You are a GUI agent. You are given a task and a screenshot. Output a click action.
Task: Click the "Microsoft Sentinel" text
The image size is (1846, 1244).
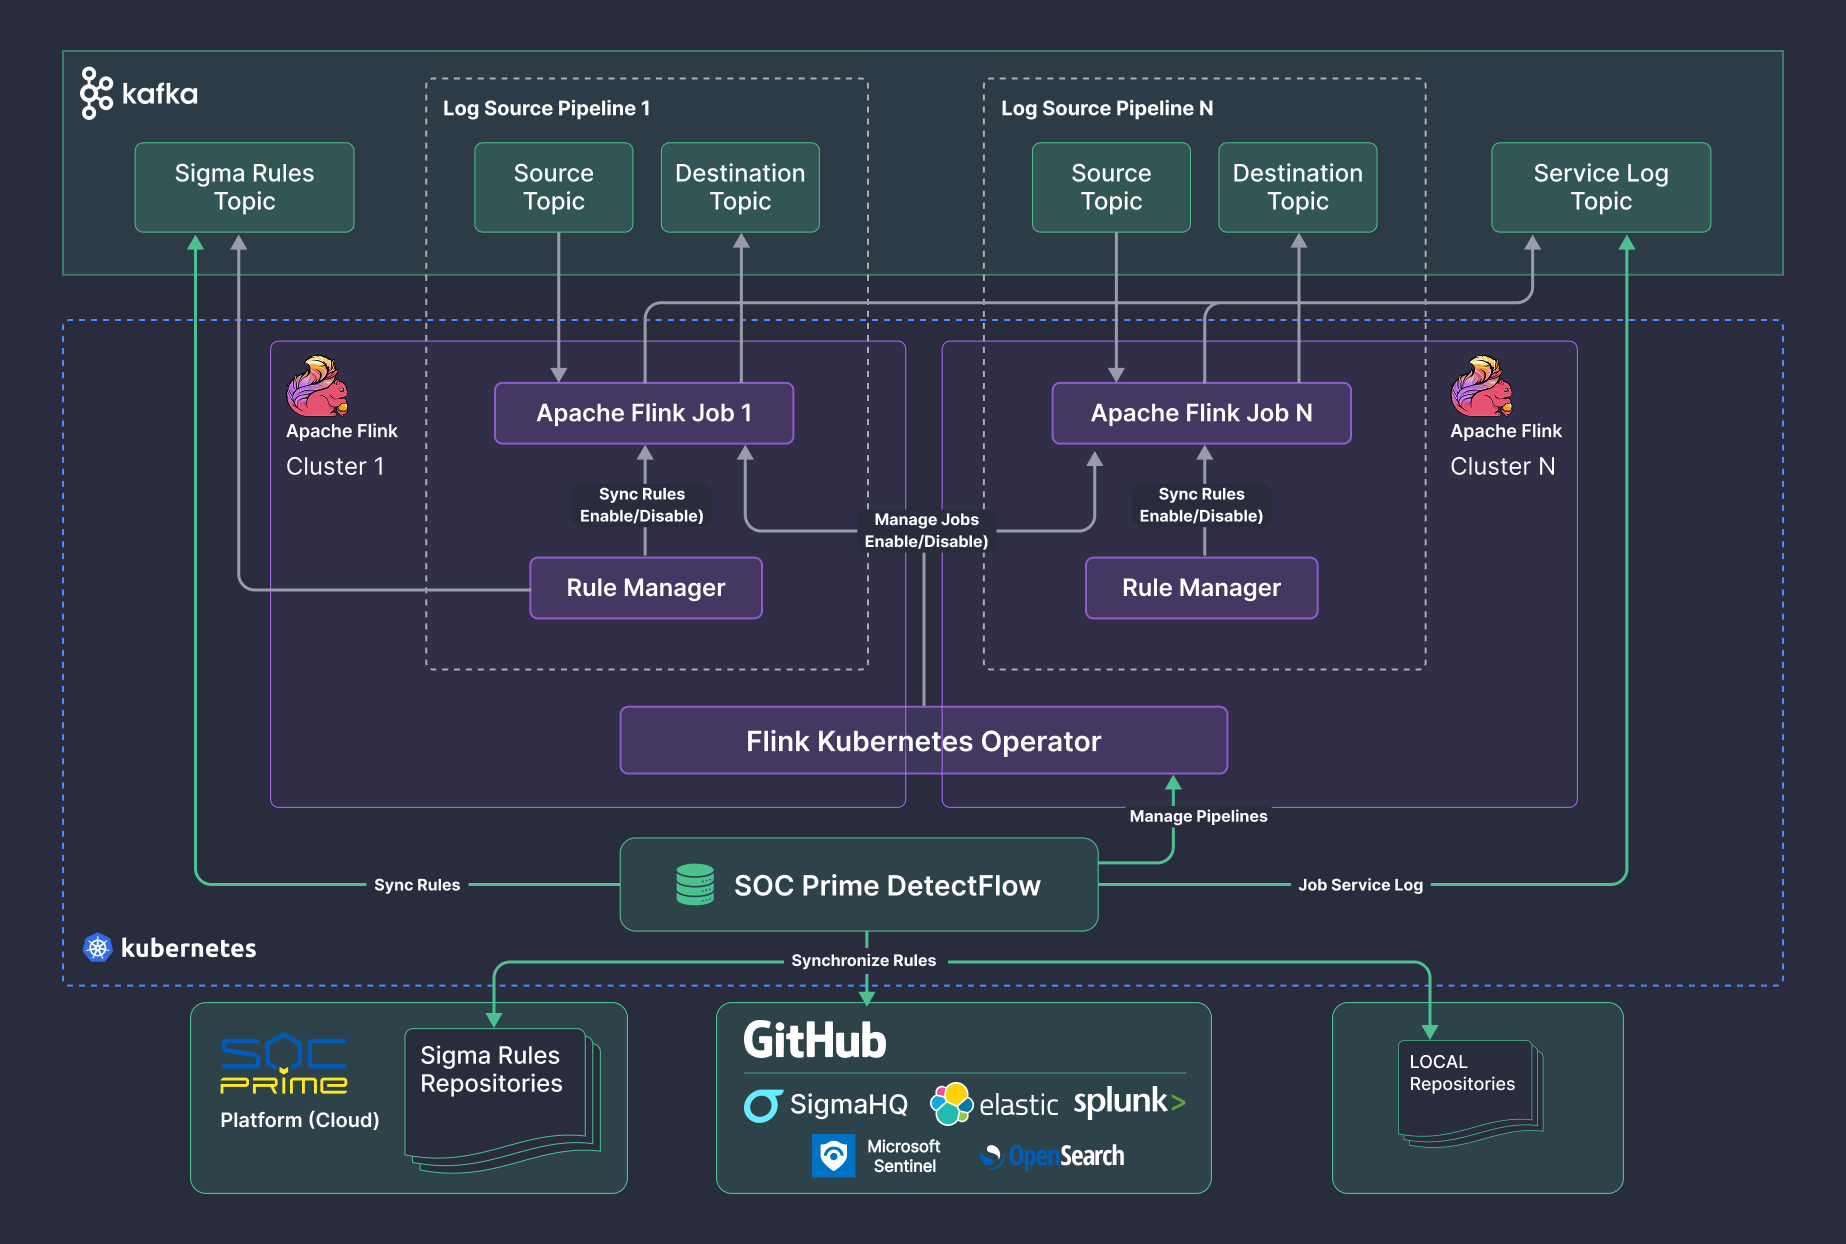click(904, 1156)
